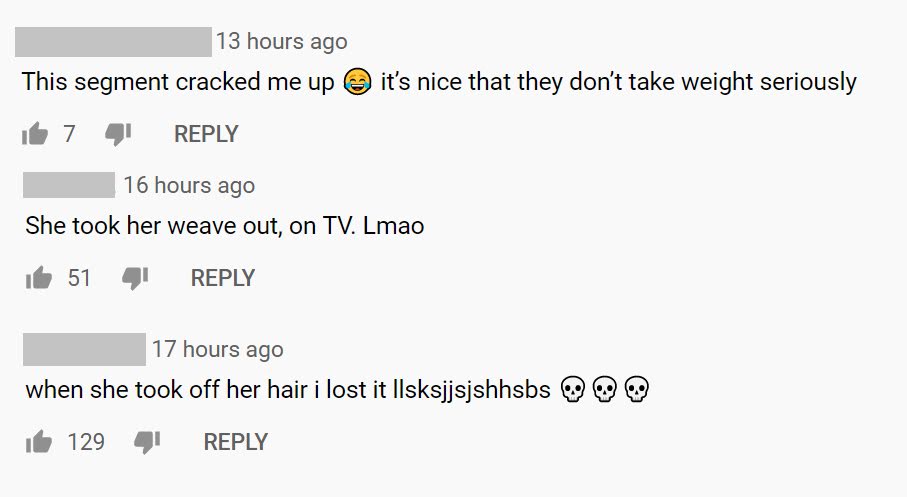Dislike the comment posted 17 hours ago
The width and height of the screenshot is (907, 497).
(x=147, y=443)
